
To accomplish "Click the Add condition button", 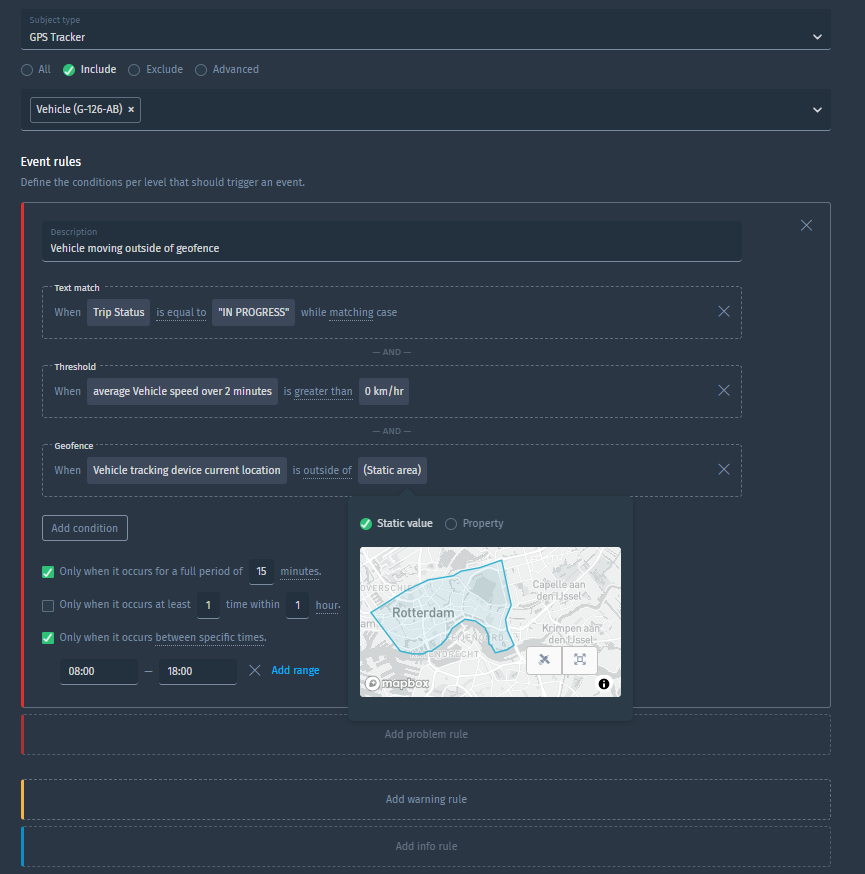I will [84, 527].
